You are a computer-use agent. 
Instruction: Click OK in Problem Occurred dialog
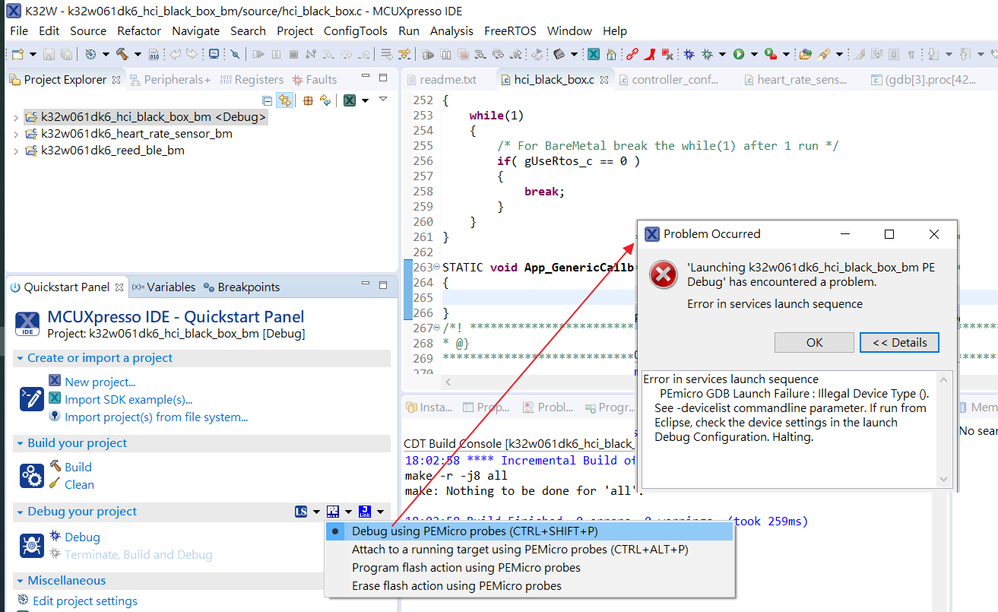pyautogui.click(x=814, y=342)
